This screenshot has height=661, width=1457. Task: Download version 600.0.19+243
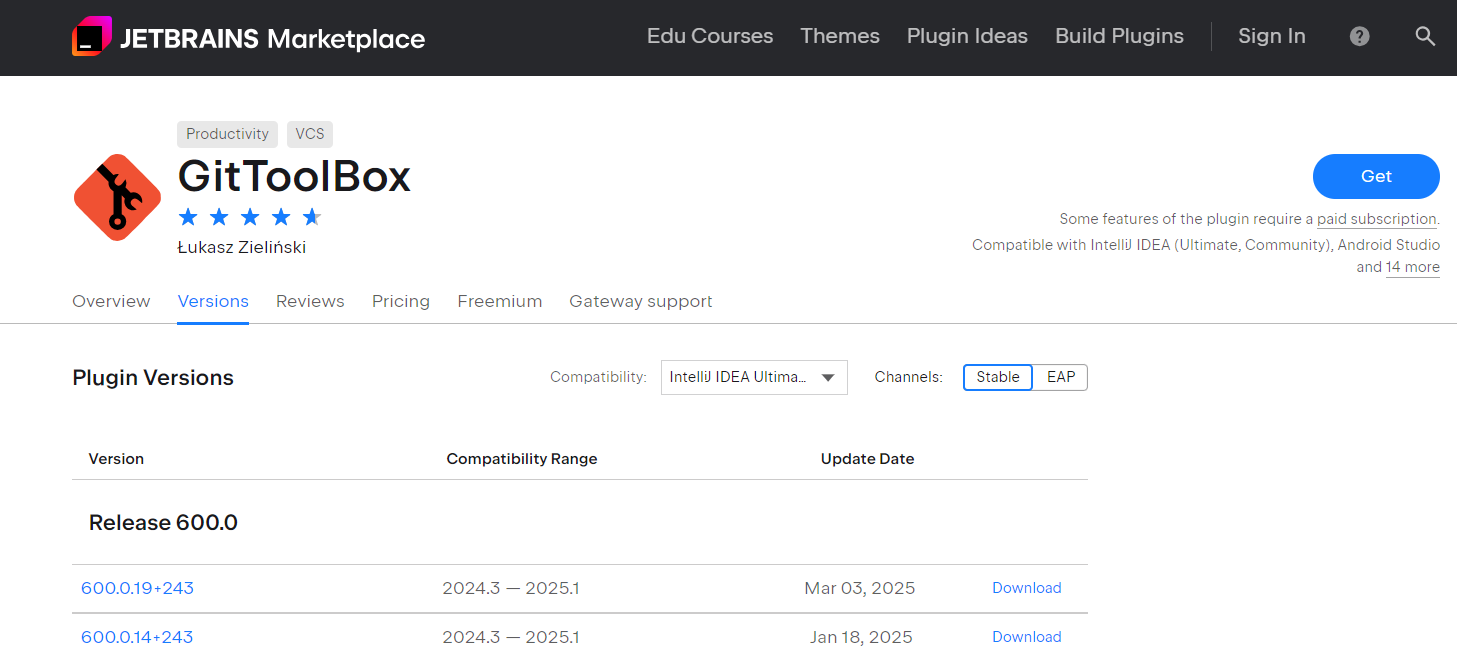1026,588
